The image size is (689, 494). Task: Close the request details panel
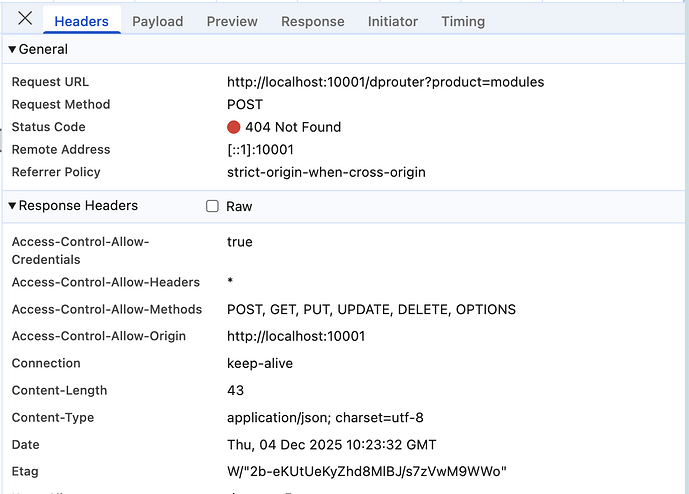[x=25, y=20]
